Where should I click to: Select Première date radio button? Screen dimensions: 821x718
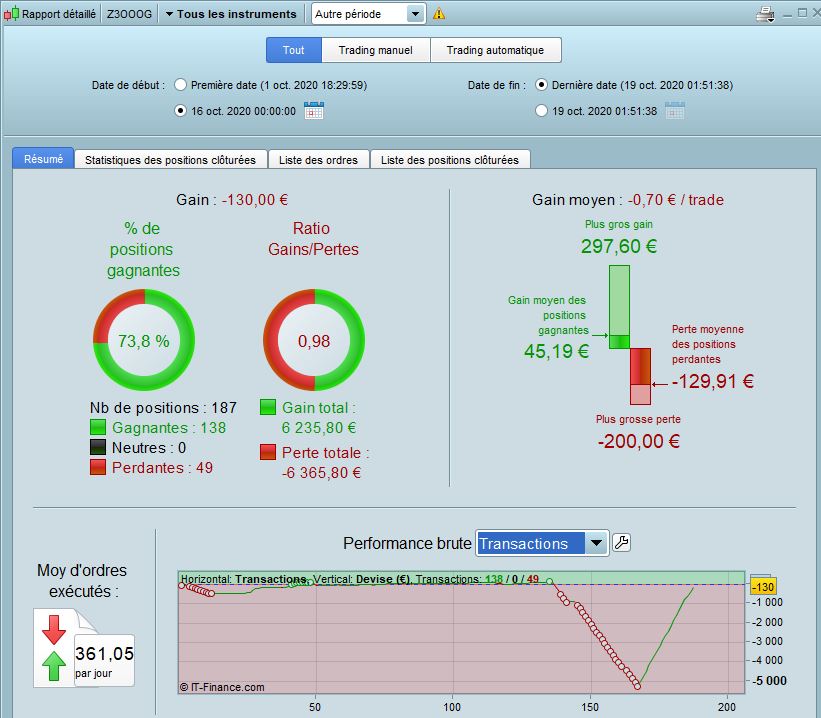[180, 84]
